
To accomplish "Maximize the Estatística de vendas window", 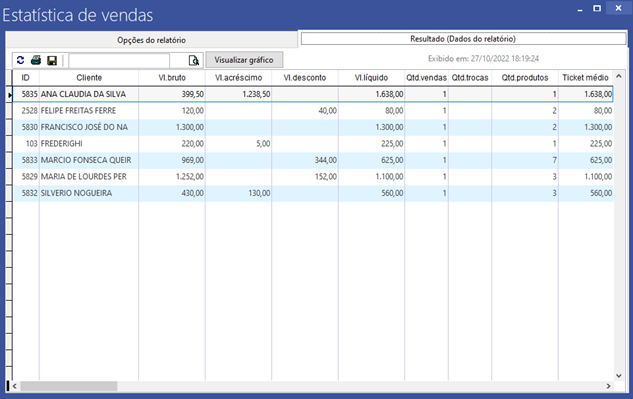I will coord(597,8).
